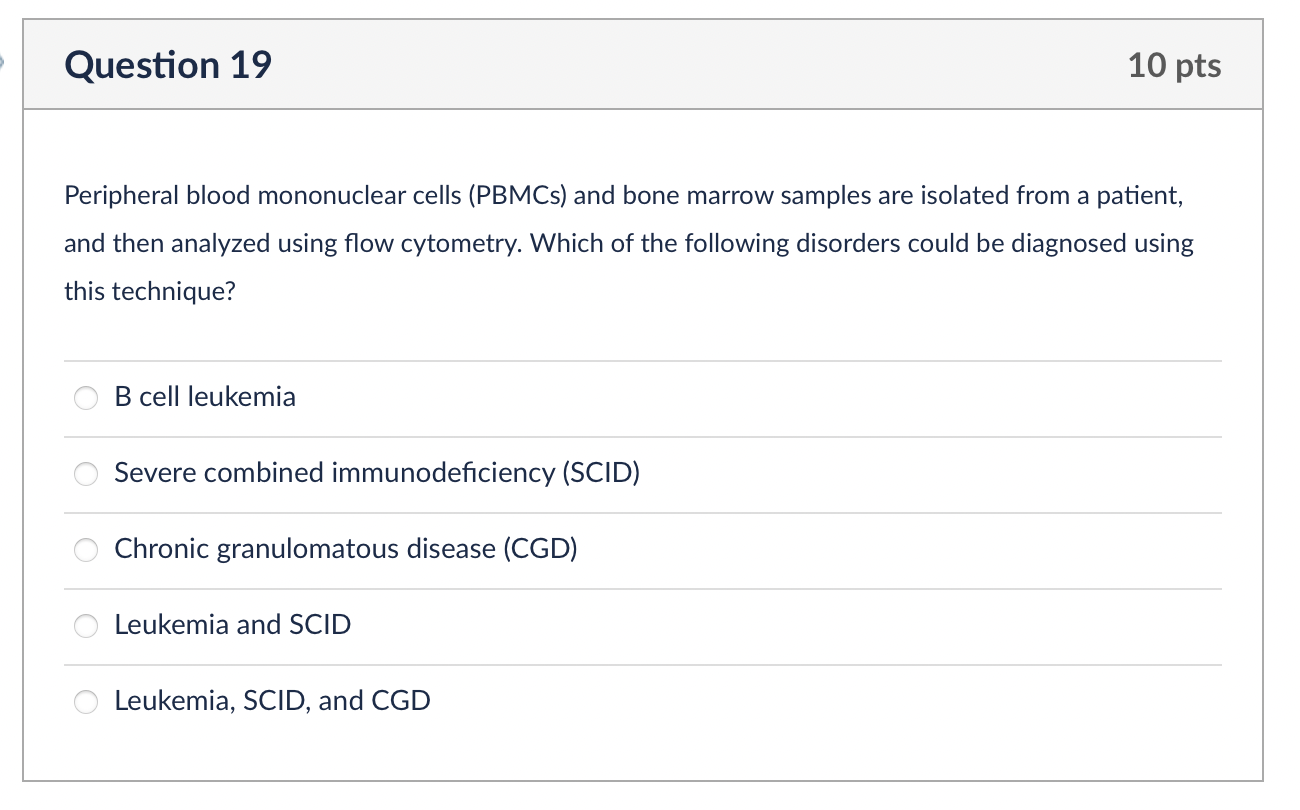Pick the Leukemia and SCID radio button
Viewport: 1300px width, 810px height.
coord(87,627)
